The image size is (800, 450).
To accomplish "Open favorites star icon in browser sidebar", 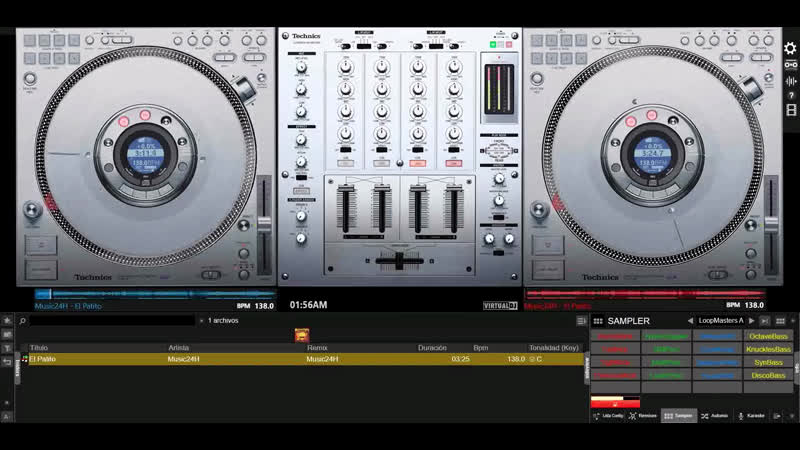I will (7, 320).
